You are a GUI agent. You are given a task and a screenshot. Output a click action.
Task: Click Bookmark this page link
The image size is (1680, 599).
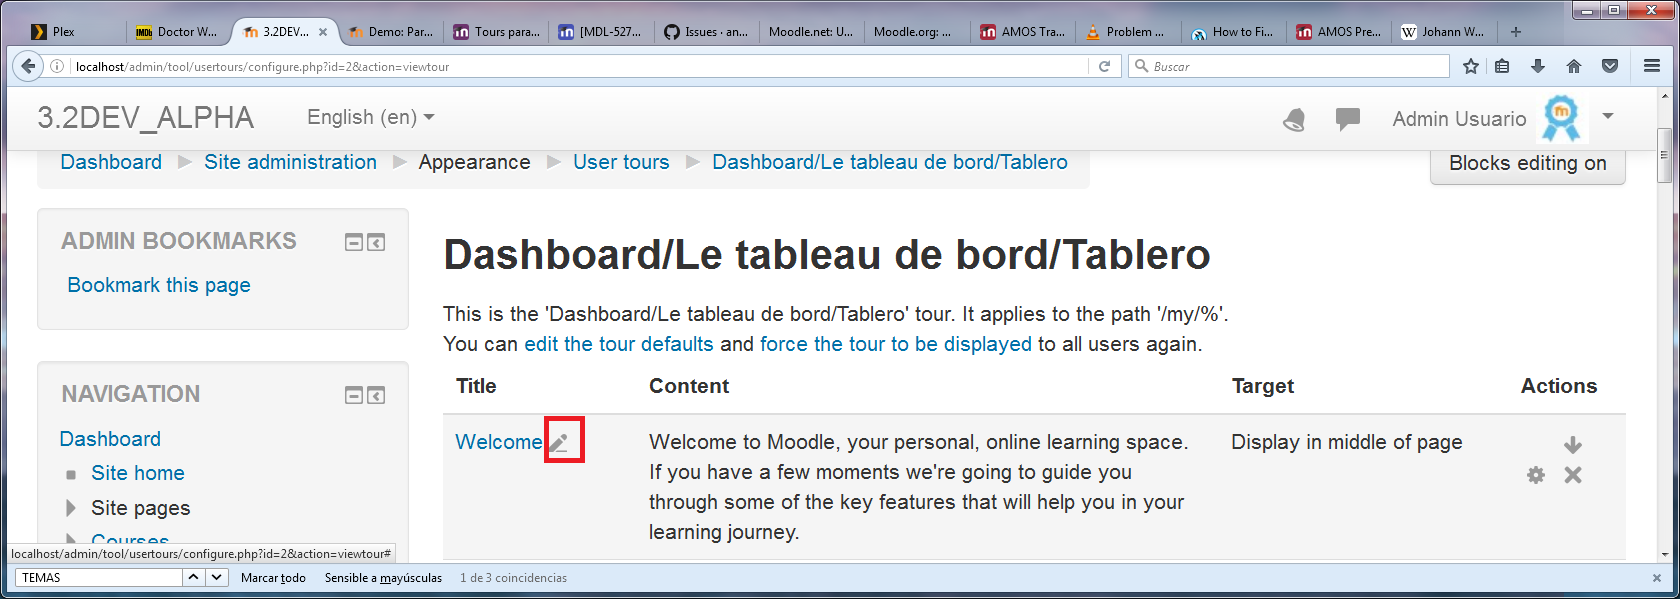click(159, 285)
